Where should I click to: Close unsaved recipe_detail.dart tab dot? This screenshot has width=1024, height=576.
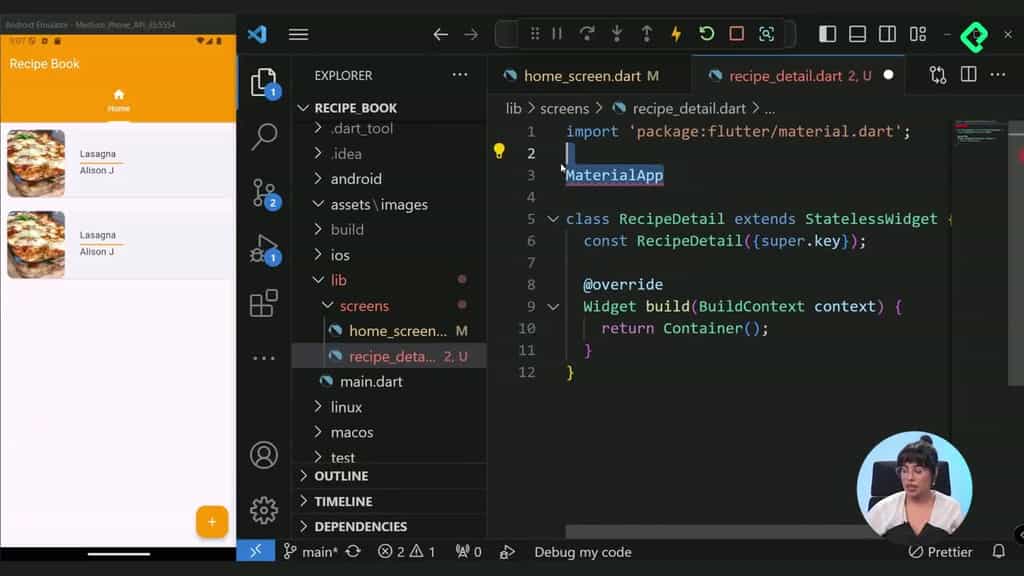(x=888, y=75)
